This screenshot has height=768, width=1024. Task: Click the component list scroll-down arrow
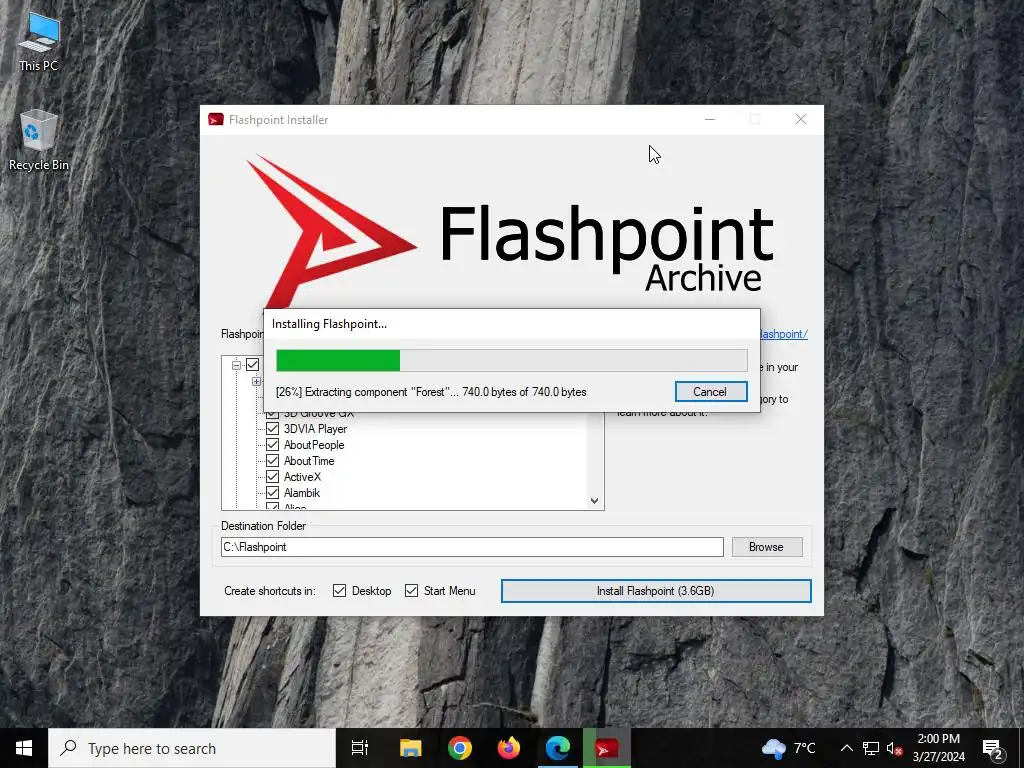(x=594, y=501)
